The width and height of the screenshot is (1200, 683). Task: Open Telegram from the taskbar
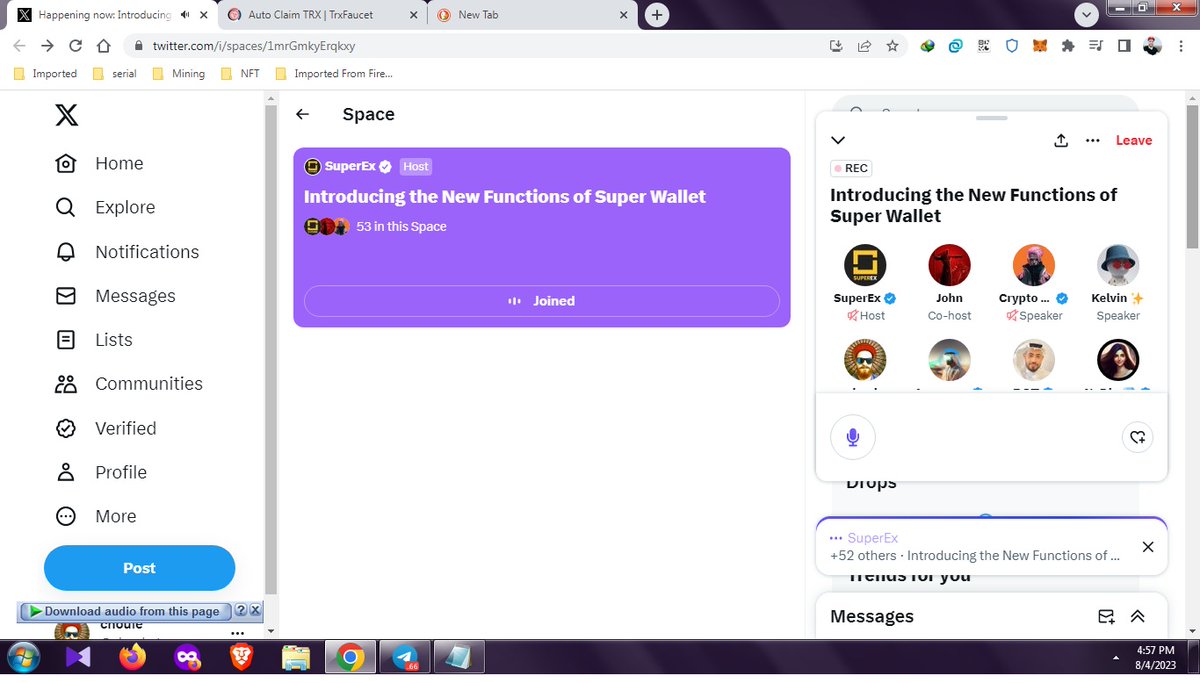click(x=405, y=657)
